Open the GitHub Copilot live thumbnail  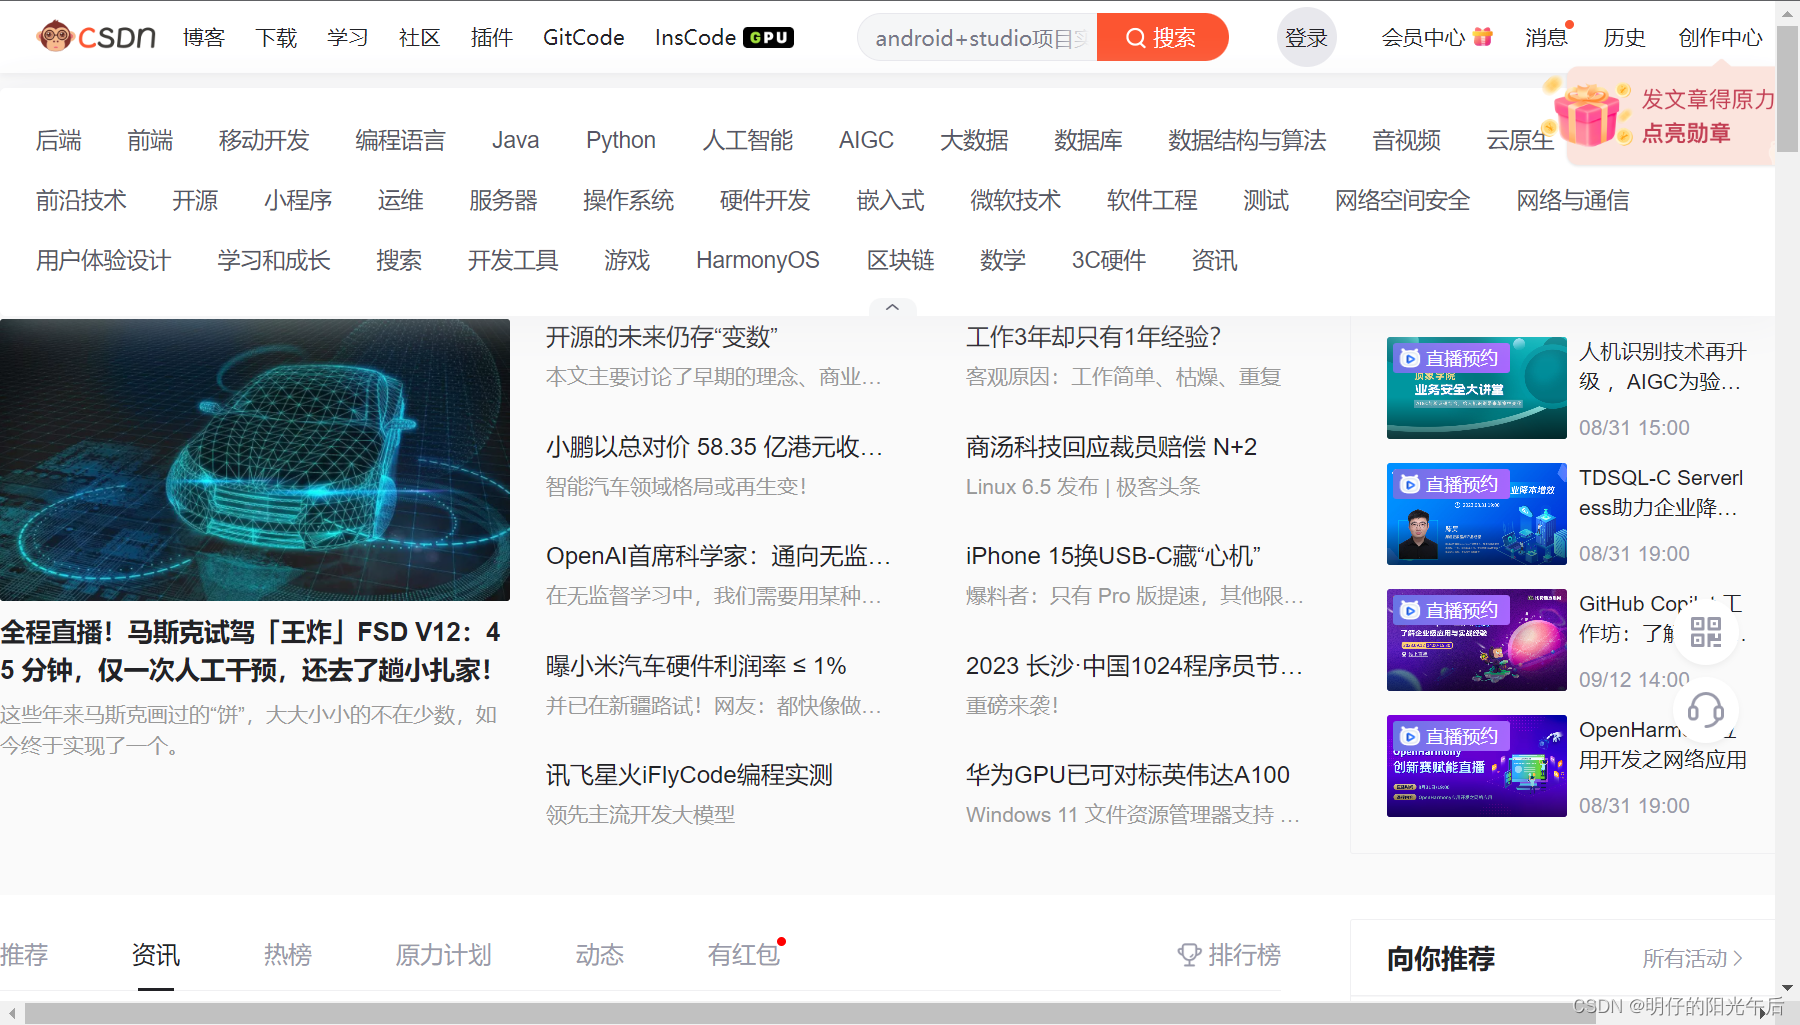pos(1476,640)
